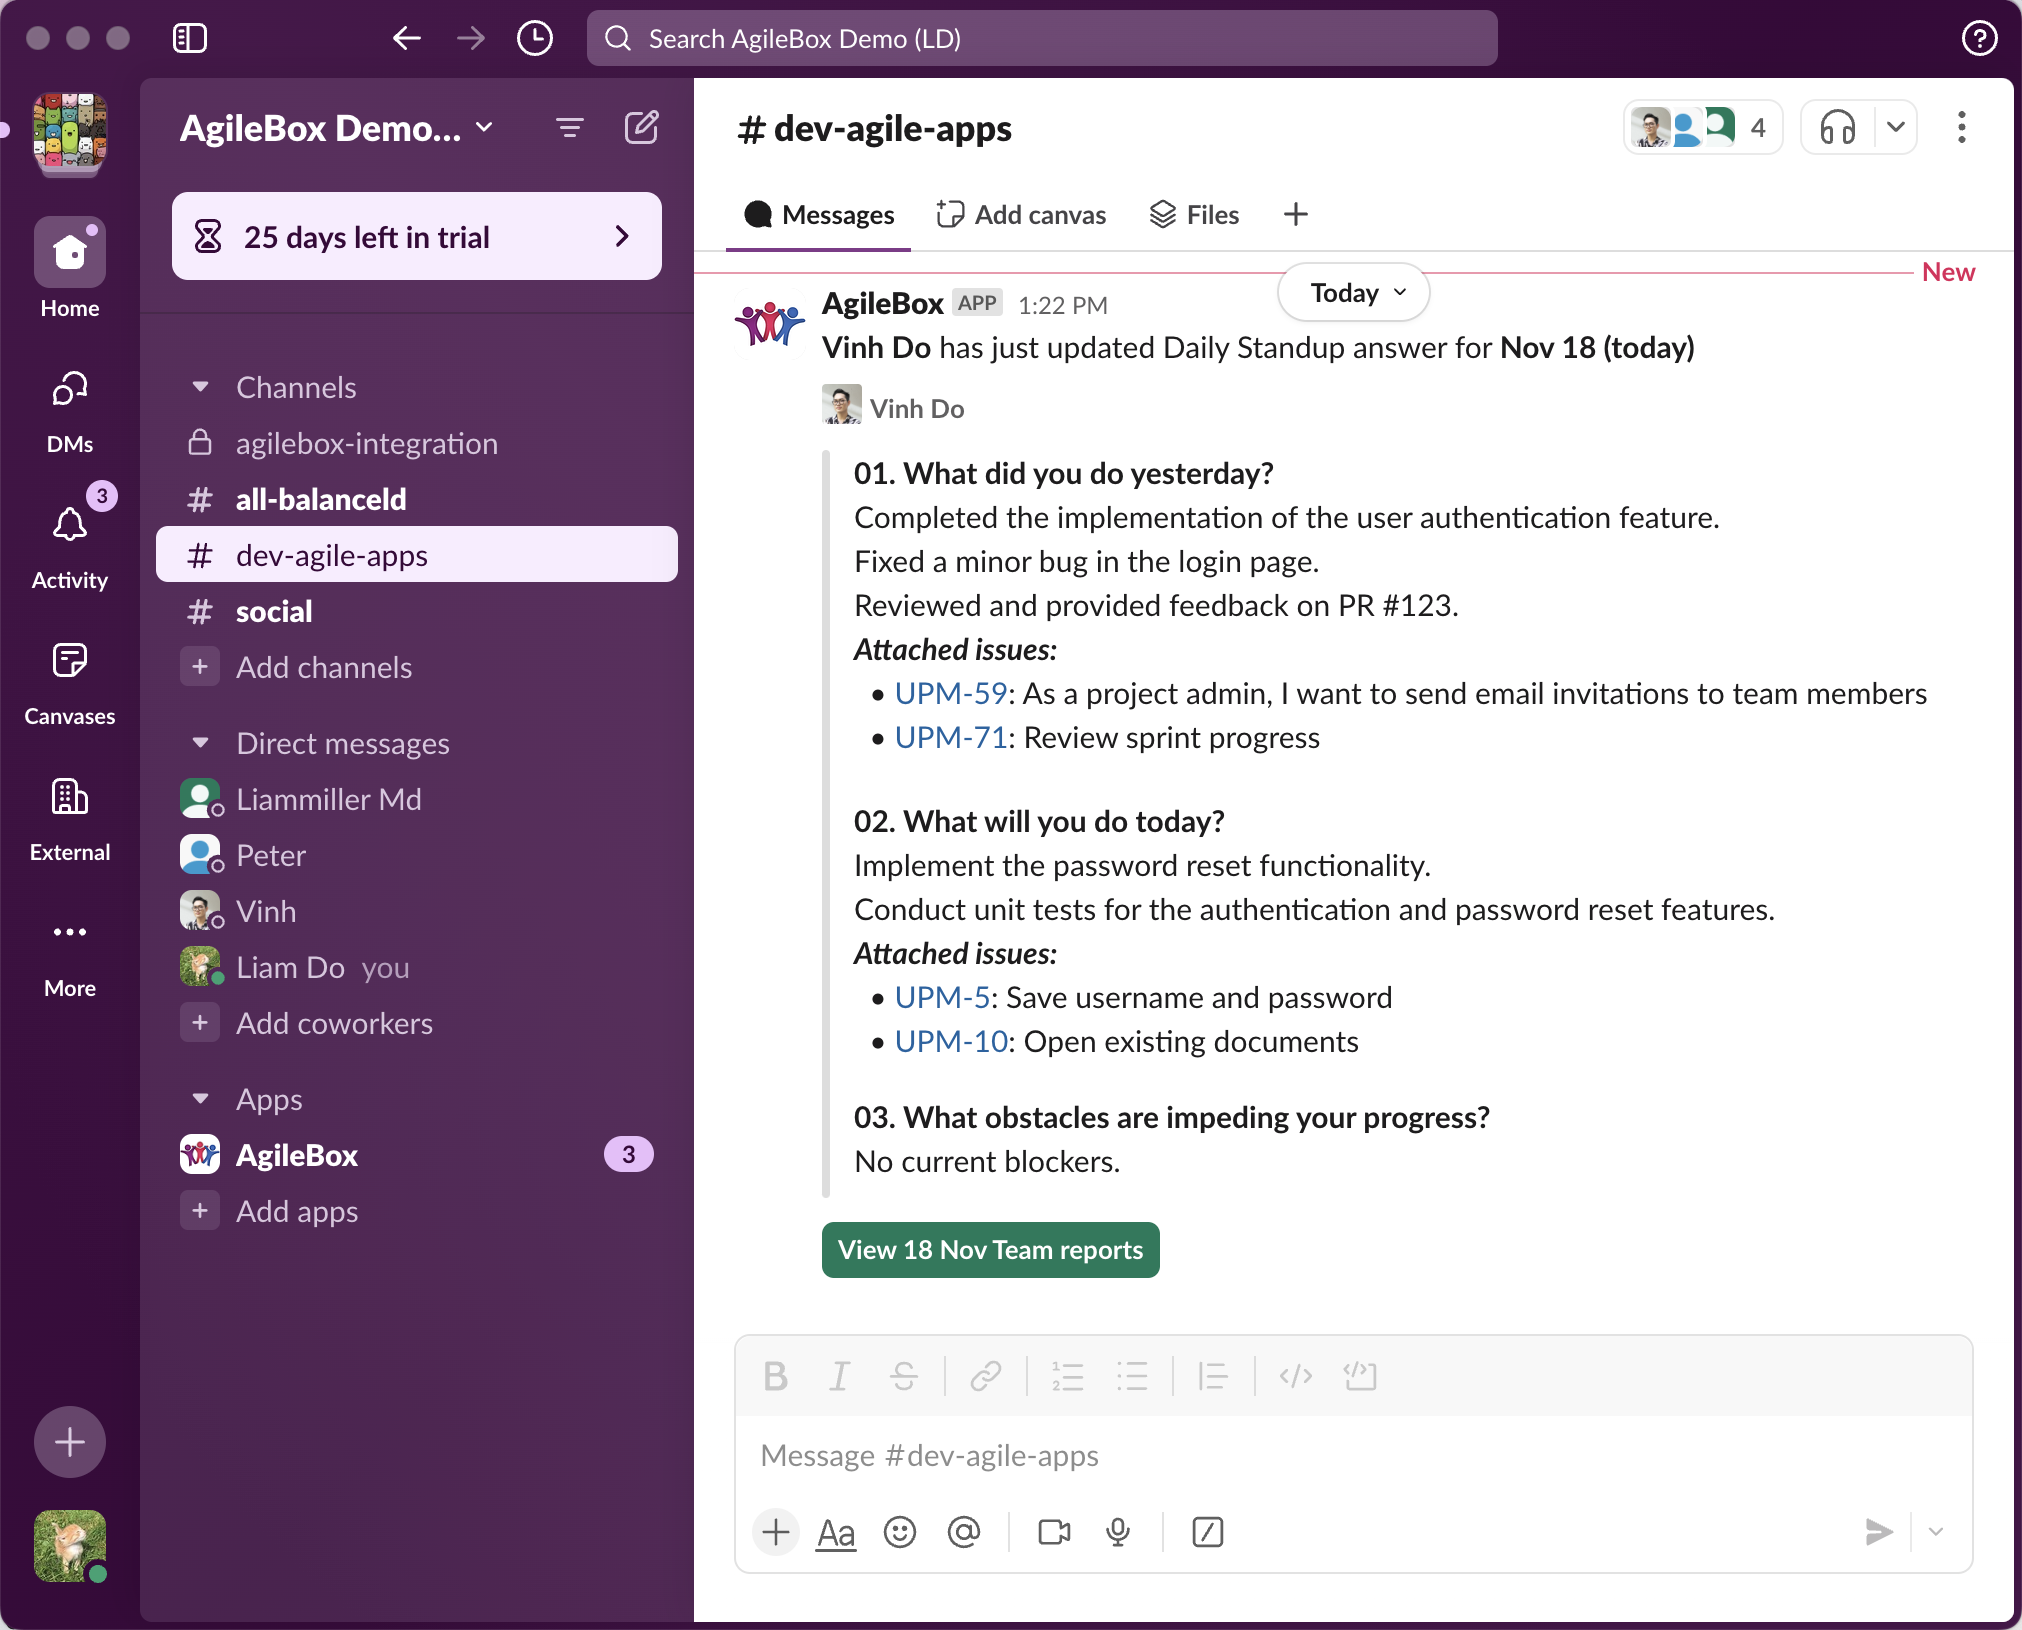Toggle bold formatting in composer
The width and height of the screenshot is (2022, 1630).
[775, 1377]
